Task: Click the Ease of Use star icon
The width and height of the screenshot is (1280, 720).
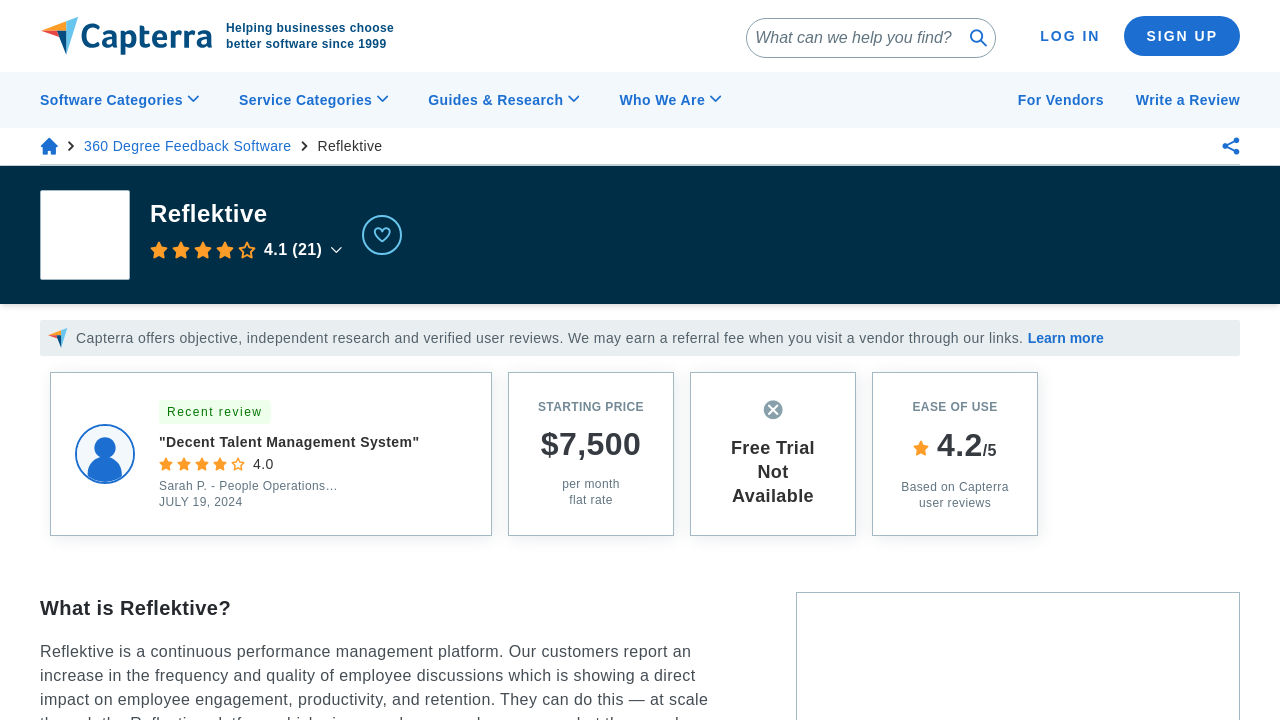Action: point(921,449)
